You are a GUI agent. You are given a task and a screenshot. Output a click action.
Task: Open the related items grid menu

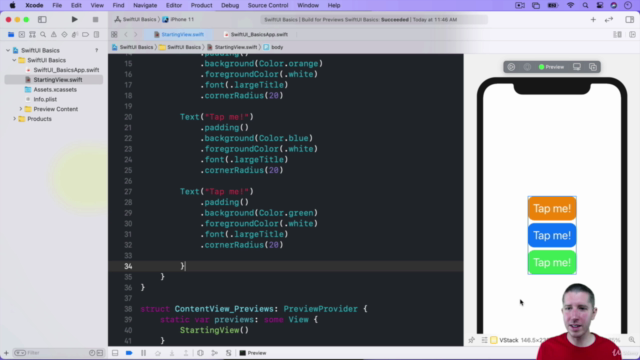[x=114, y=35]
